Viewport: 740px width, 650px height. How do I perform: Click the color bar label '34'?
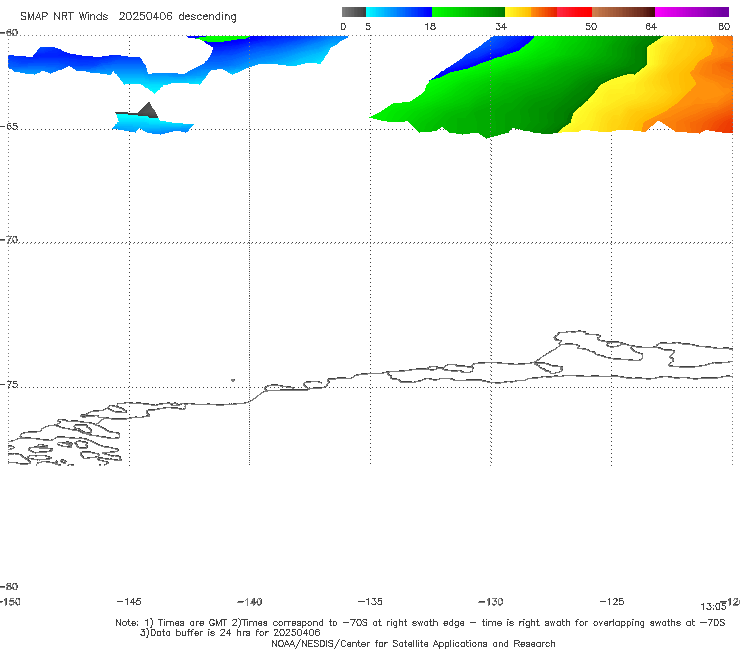501,26
